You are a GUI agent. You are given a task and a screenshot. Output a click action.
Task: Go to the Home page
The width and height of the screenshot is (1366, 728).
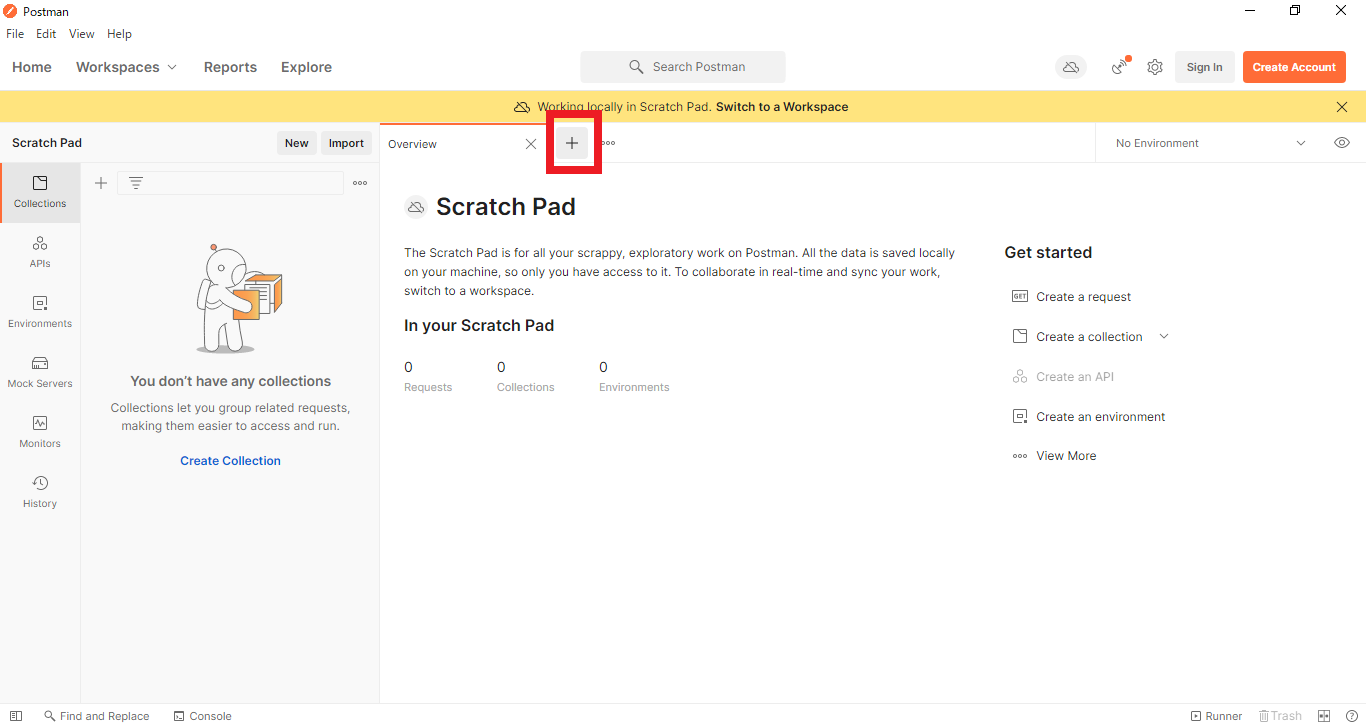[32, 67]
